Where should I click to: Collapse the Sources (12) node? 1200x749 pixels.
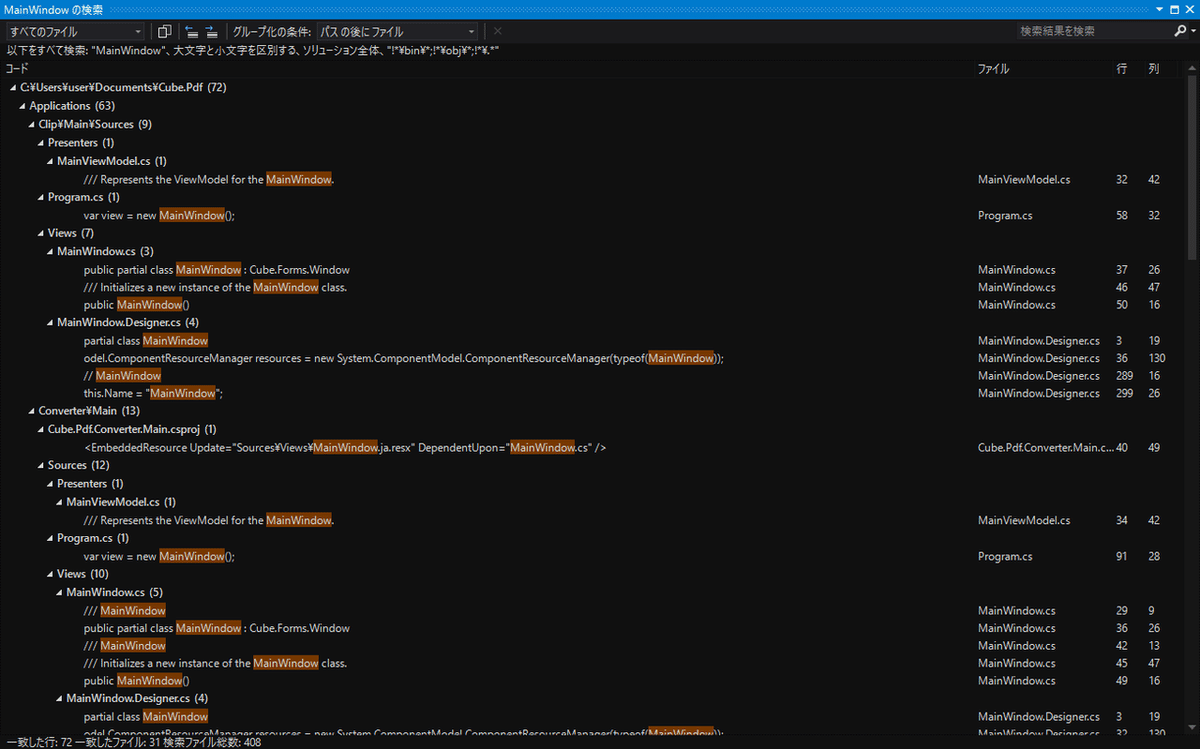pos(41,465)
